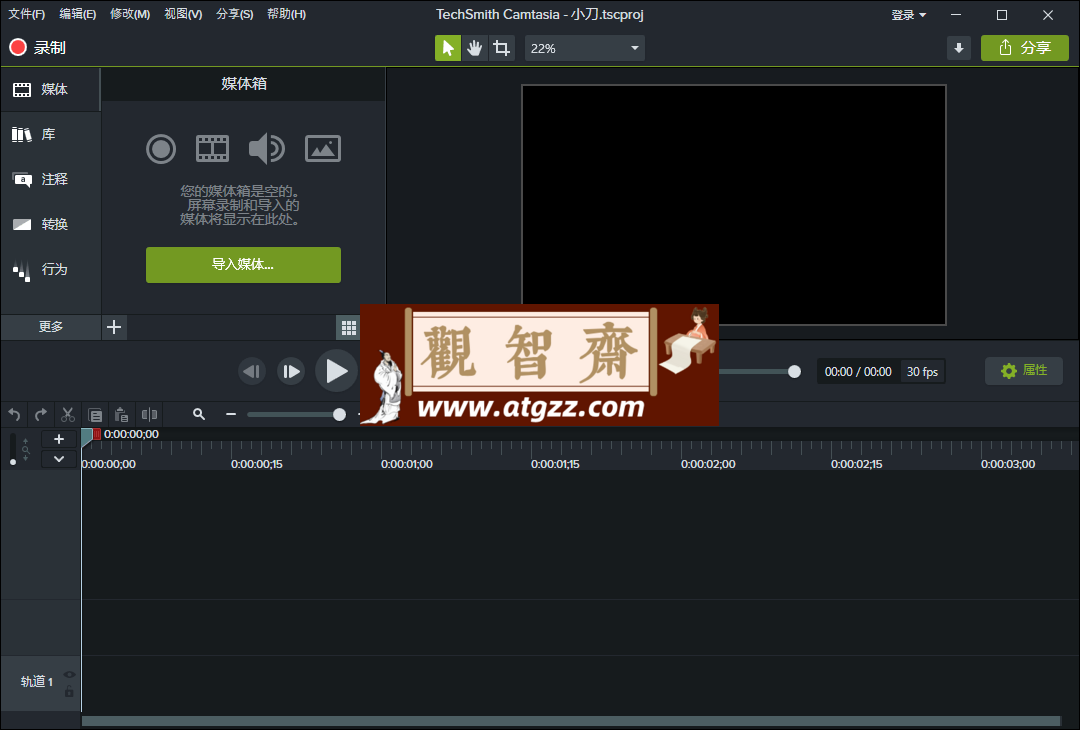Open the 22% zoom level dropdown
The width and height of the screenshot is (1080, 730).
click(585, 48)
